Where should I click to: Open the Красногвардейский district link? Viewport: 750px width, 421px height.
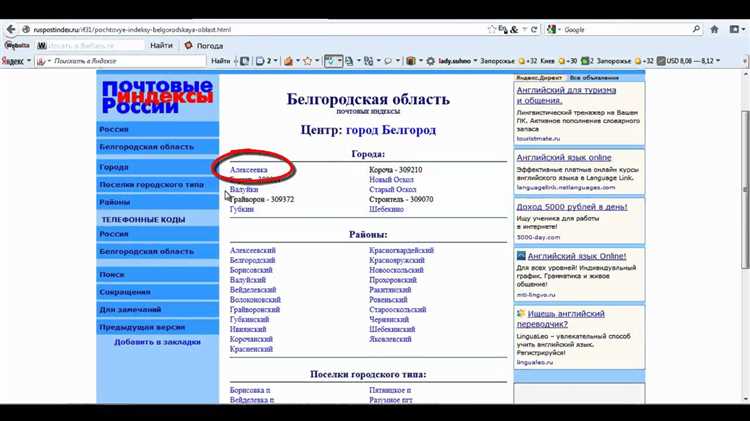(x=401, y=250)
